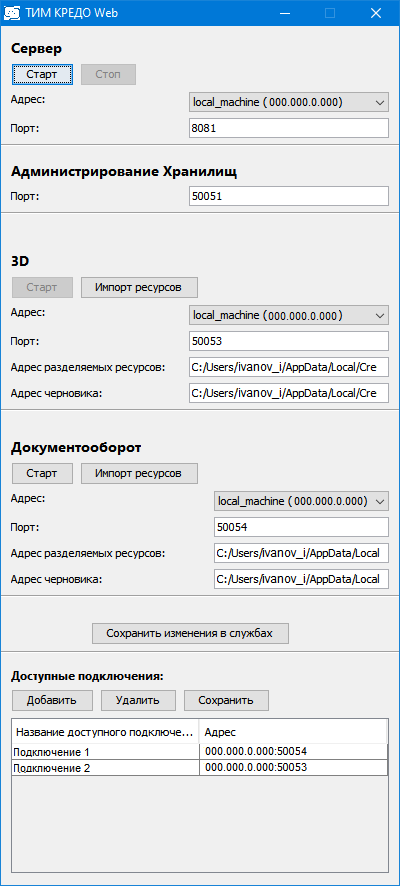Click Документооборот Адрес черновика field
This screenshot has height=886, width=400.
click(x=302, y=579)
